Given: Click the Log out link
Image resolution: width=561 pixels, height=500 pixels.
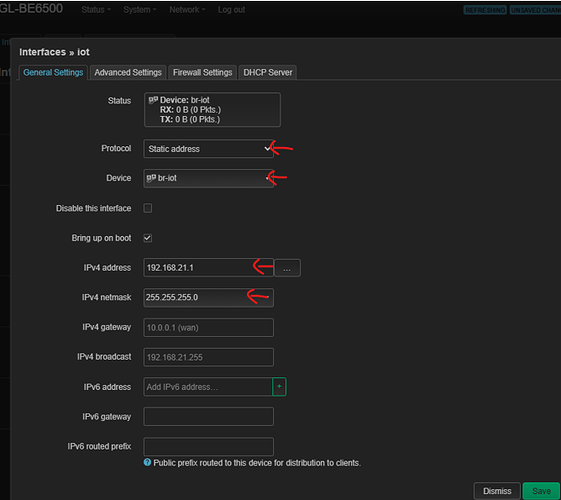Looking at the screenshot, I should pyautogui.click(x=231, y=10).
